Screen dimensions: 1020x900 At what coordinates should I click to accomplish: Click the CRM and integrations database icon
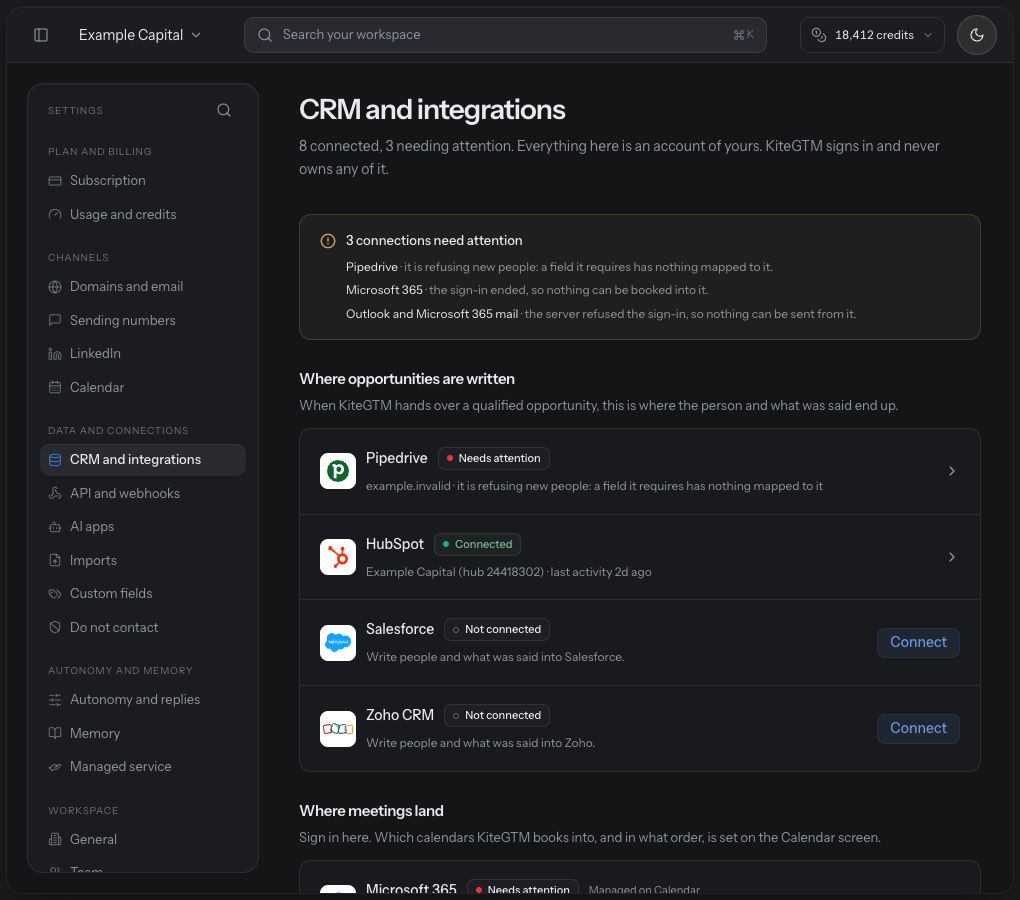pos(55,460)
